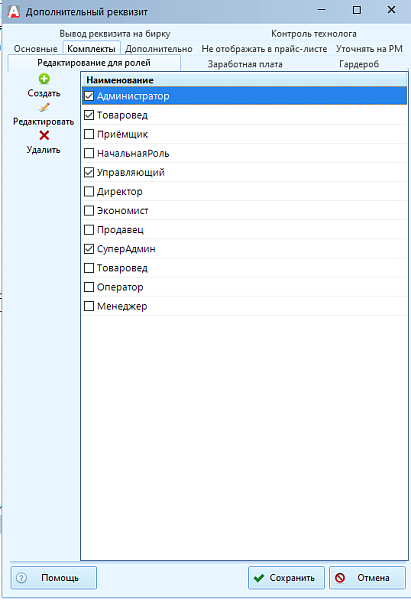The height and width of the screenshot is (600, 411).
Task: Check the Менеджер role checkbox
Action: pos(89,306)
